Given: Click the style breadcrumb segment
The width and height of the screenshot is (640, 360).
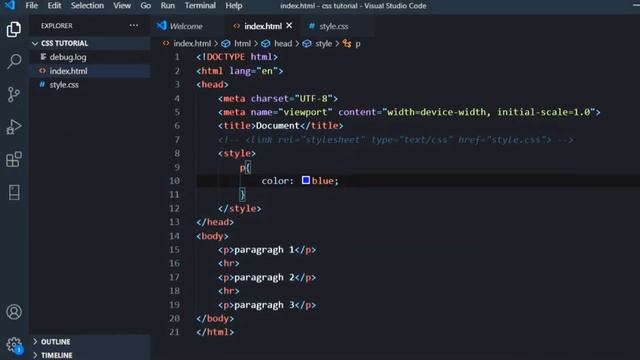Looking at the screenshot, I should click(x=323, y=43).
